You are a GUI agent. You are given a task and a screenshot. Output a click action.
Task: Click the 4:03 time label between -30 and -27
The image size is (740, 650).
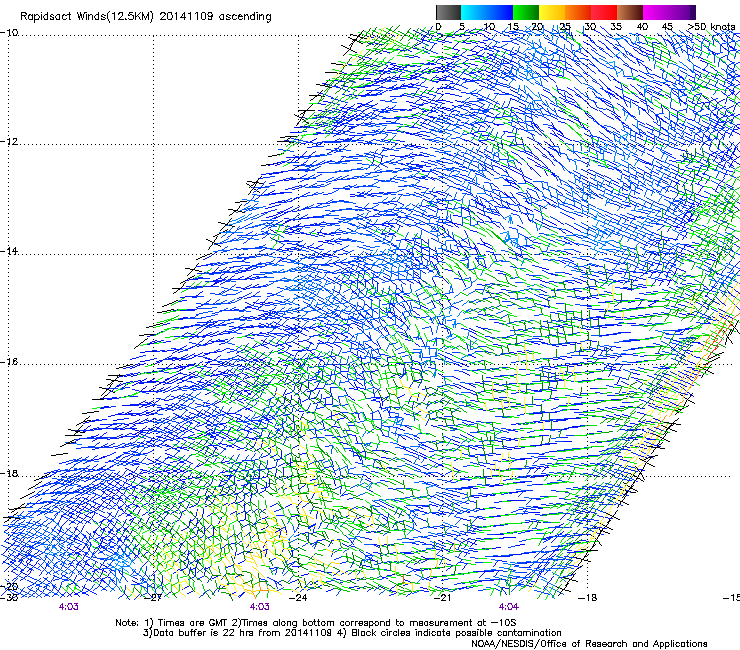[68, 607]
